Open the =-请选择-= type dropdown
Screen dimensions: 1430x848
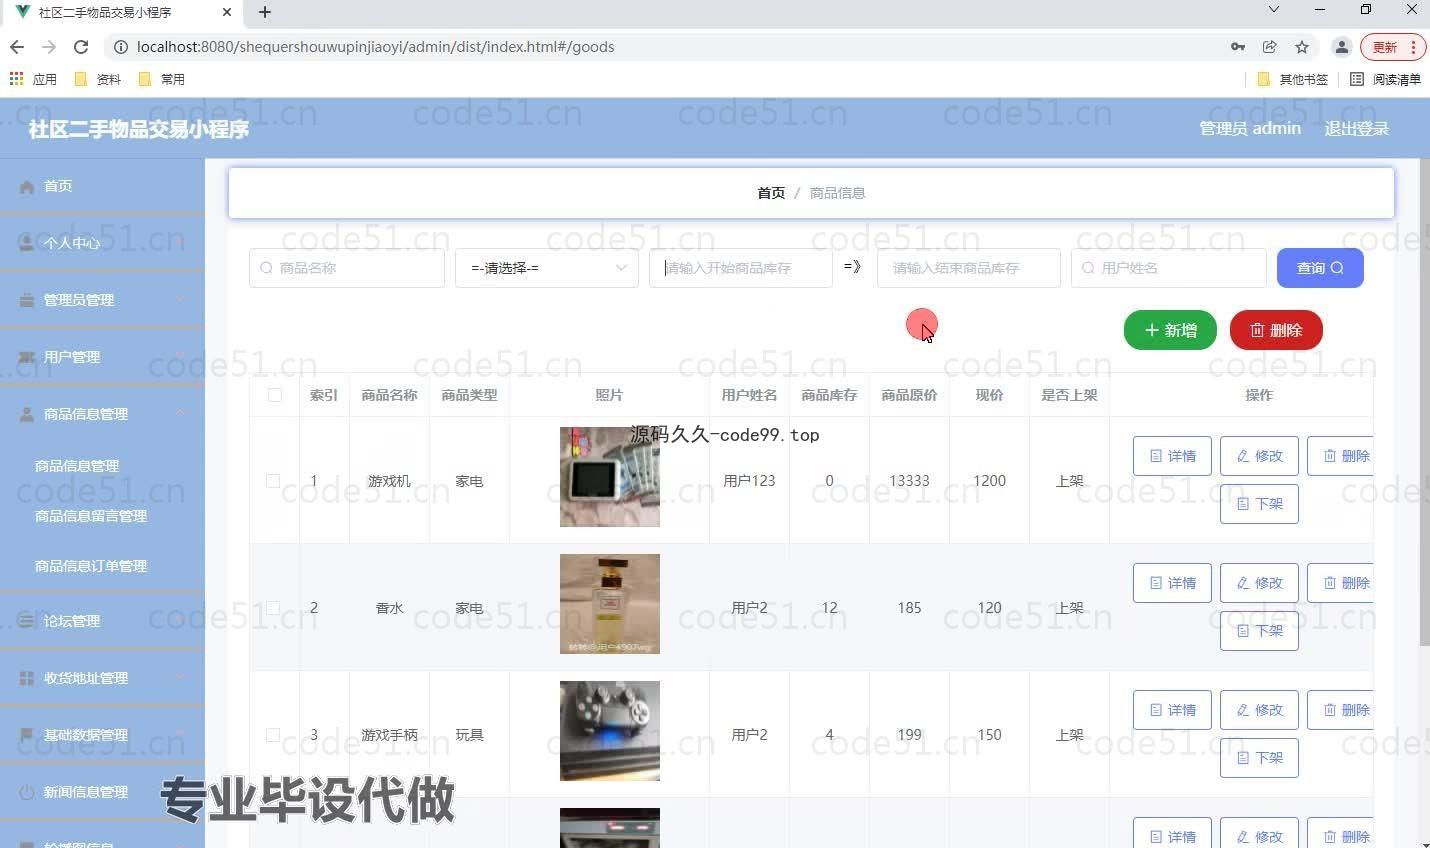547,268
